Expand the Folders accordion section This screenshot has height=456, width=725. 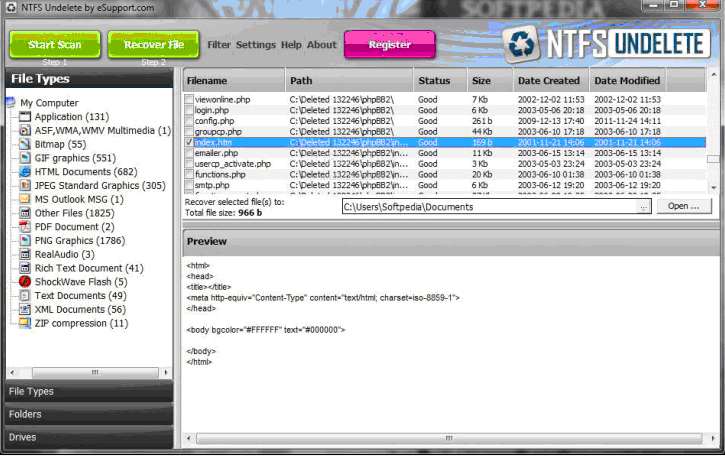(90, 414)
